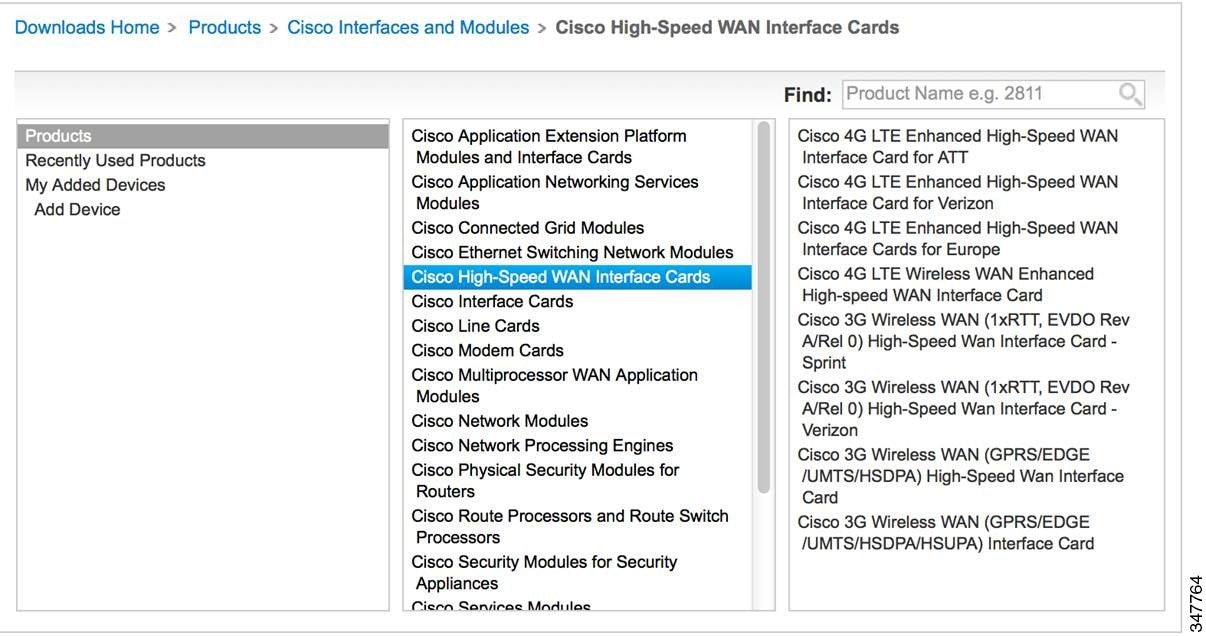Choose Cisco Modem Cards category
Image resolution: width=1206 pixels, height=636 pixels.
point(487,350)
